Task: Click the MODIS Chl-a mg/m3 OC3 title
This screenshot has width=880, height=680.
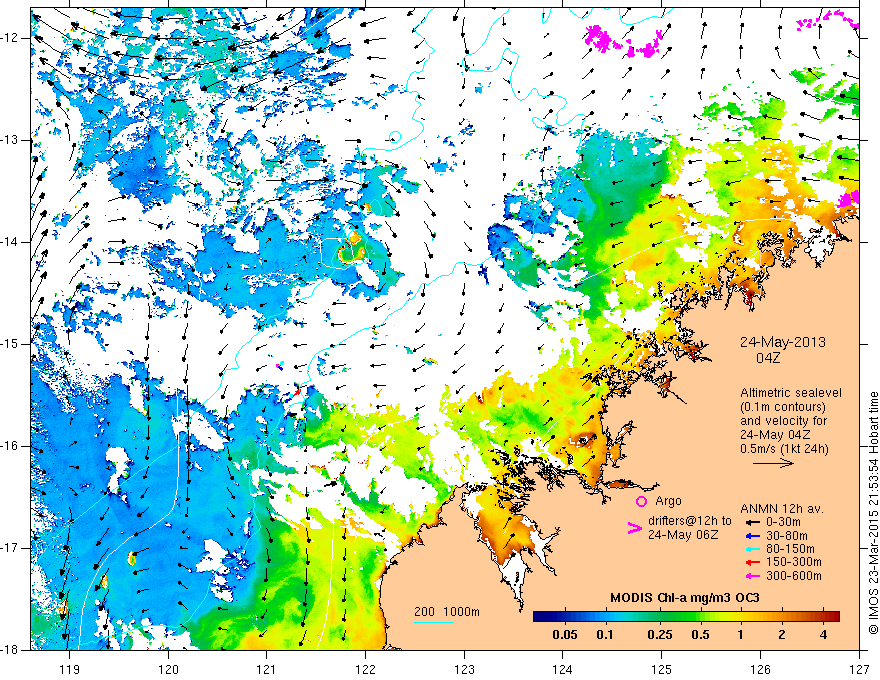Action: coord(685,598)
